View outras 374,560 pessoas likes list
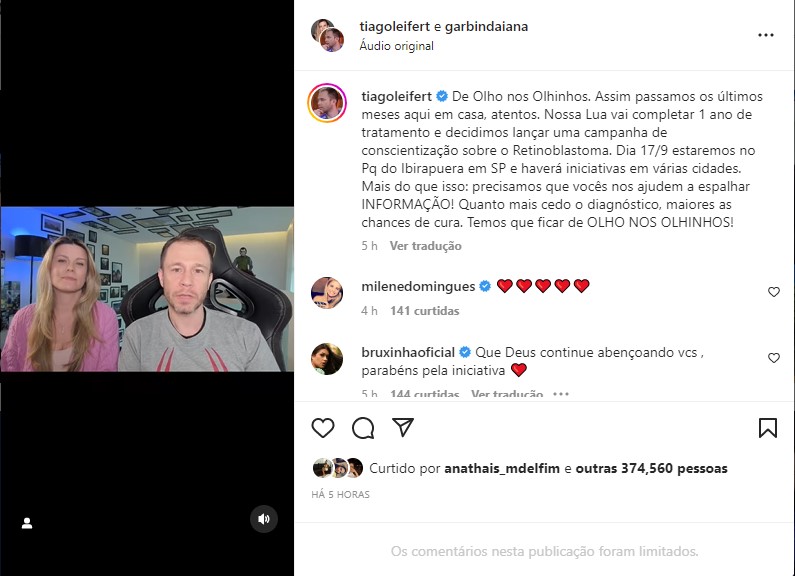The width and height of the screenshot is (795, 576). coord(652,469)
